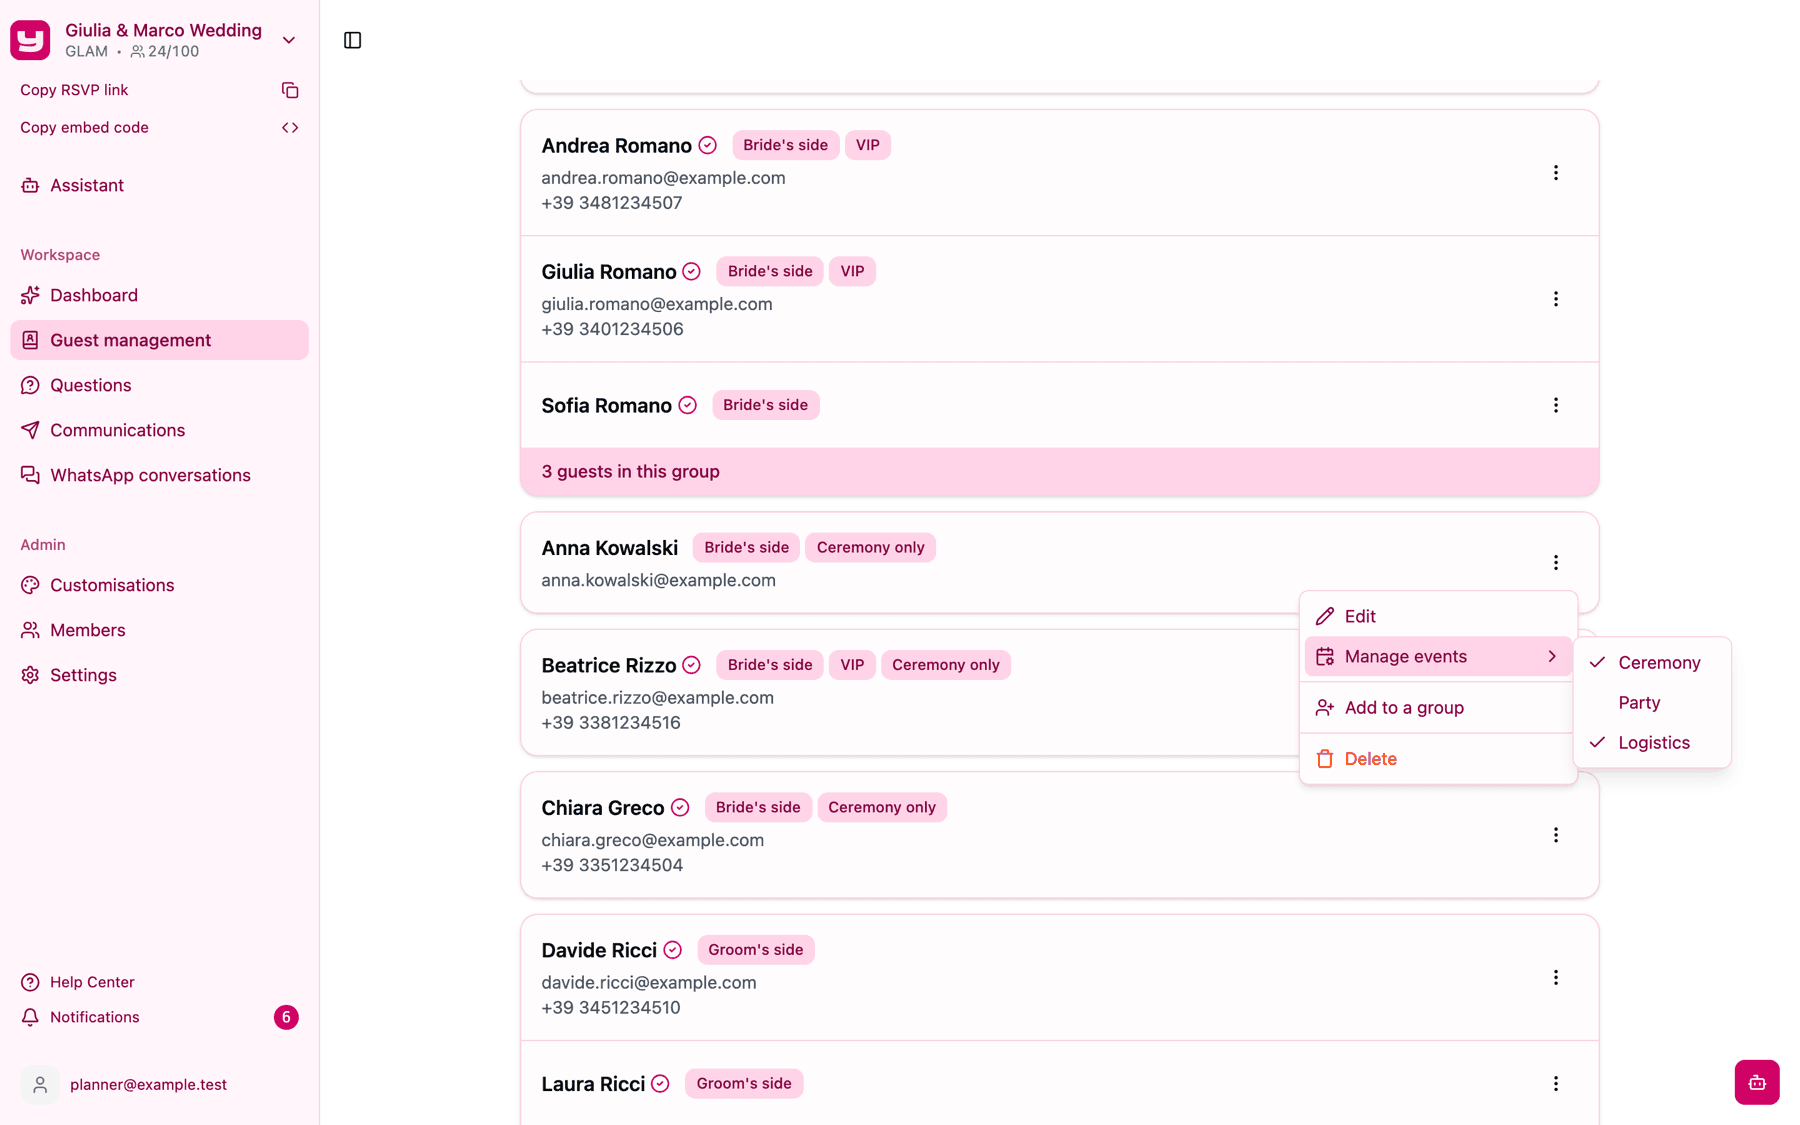Open WhatsApp conversations

[159, 475]
